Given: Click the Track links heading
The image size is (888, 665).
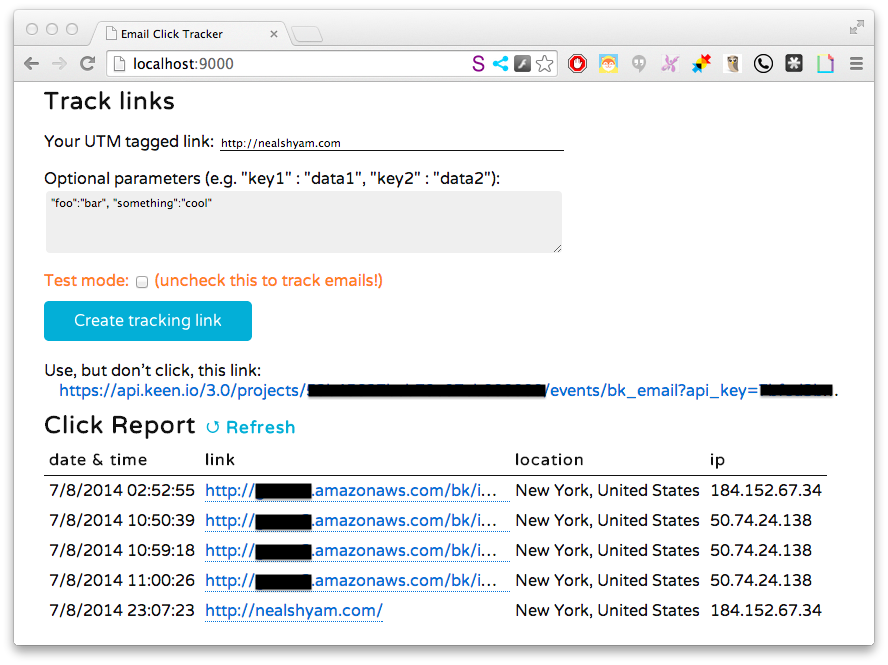Looking at the screenshot, I should point(109,101).
